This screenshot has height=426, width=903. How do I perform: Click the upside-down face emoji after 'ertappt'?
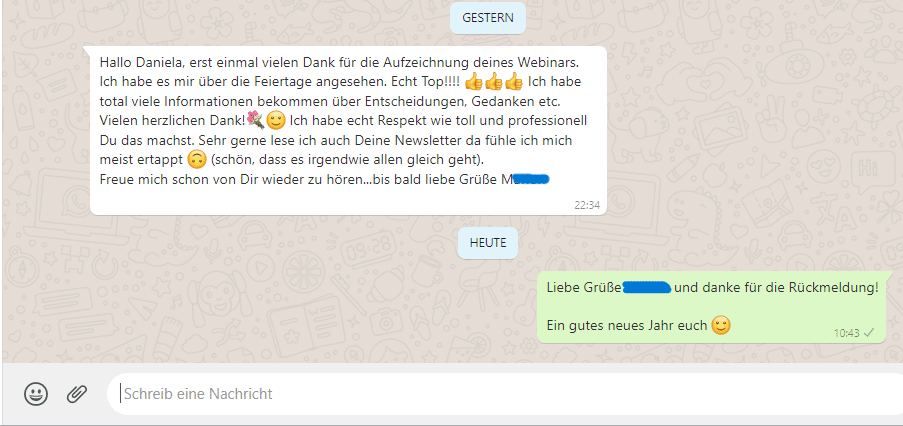(198, 159)
